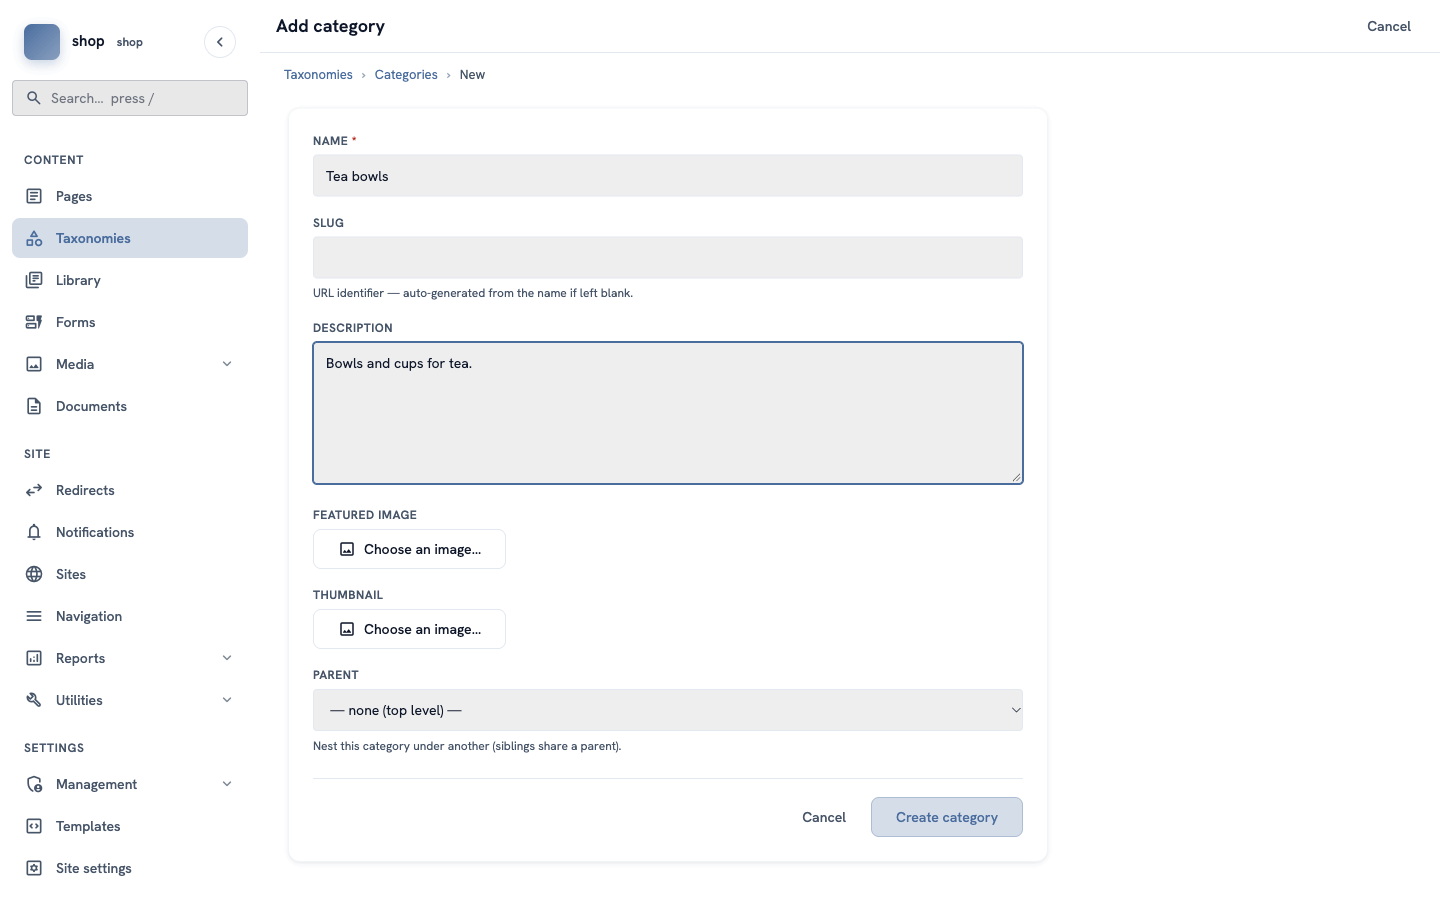Click the Forms icon
The height and width of the screenshot is (900, 1440).
click(34, 322)
